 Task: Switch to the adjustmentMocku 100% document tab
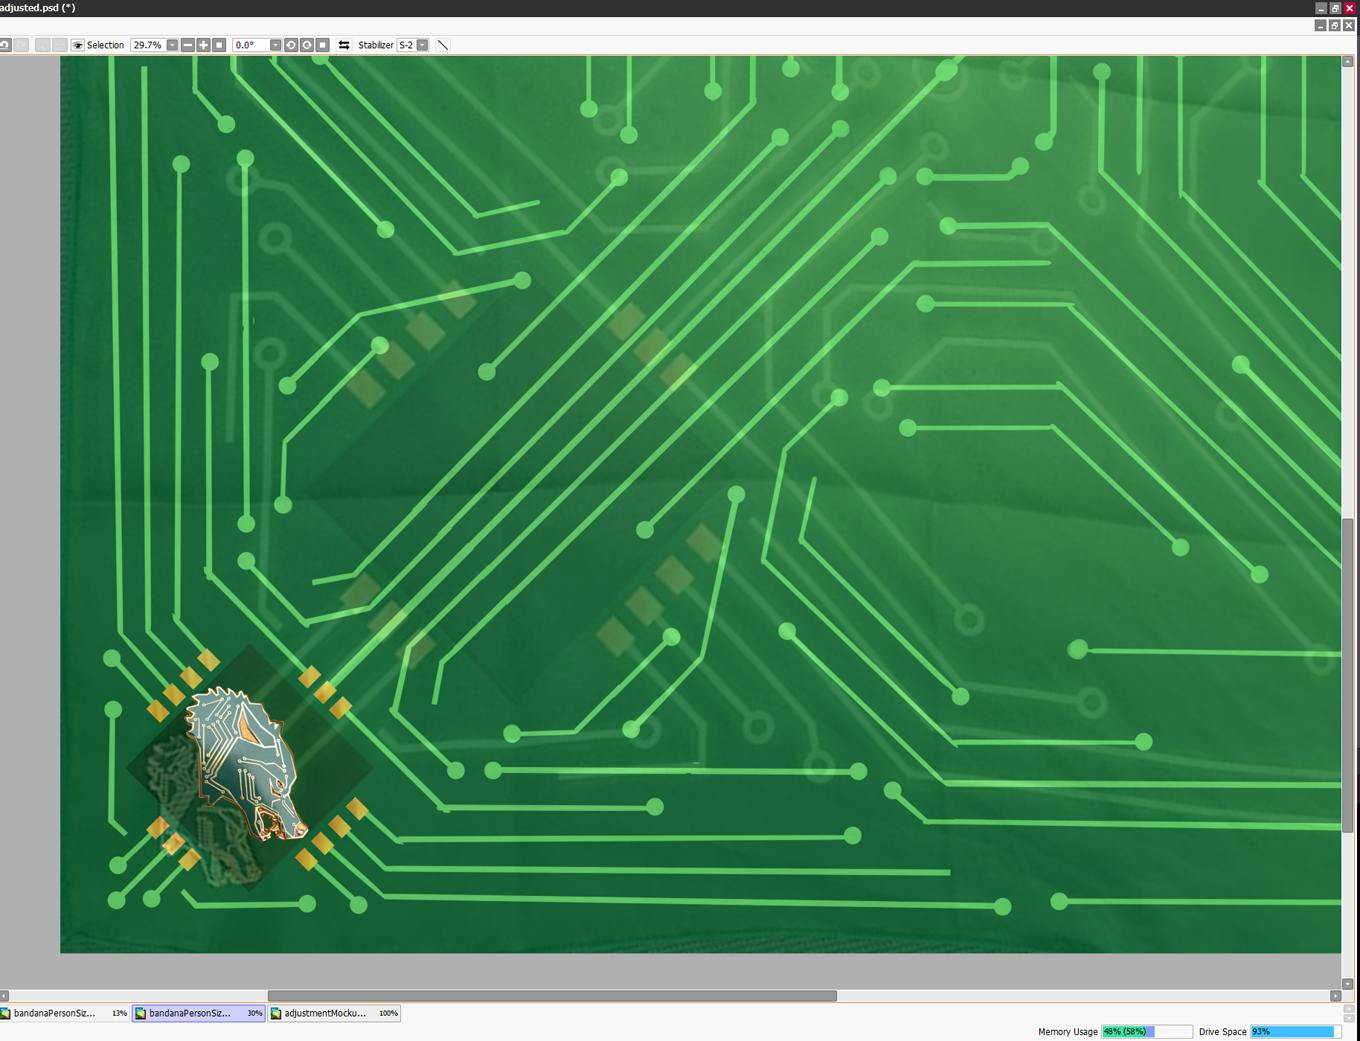(x=334, y=1013)
